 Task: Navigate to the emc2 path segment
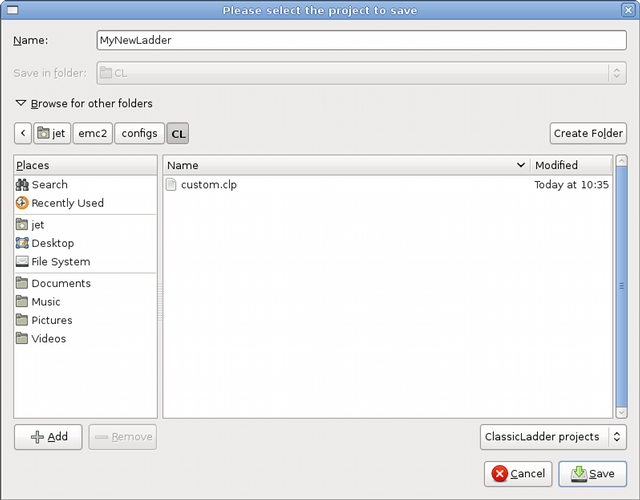click(93, 133)
